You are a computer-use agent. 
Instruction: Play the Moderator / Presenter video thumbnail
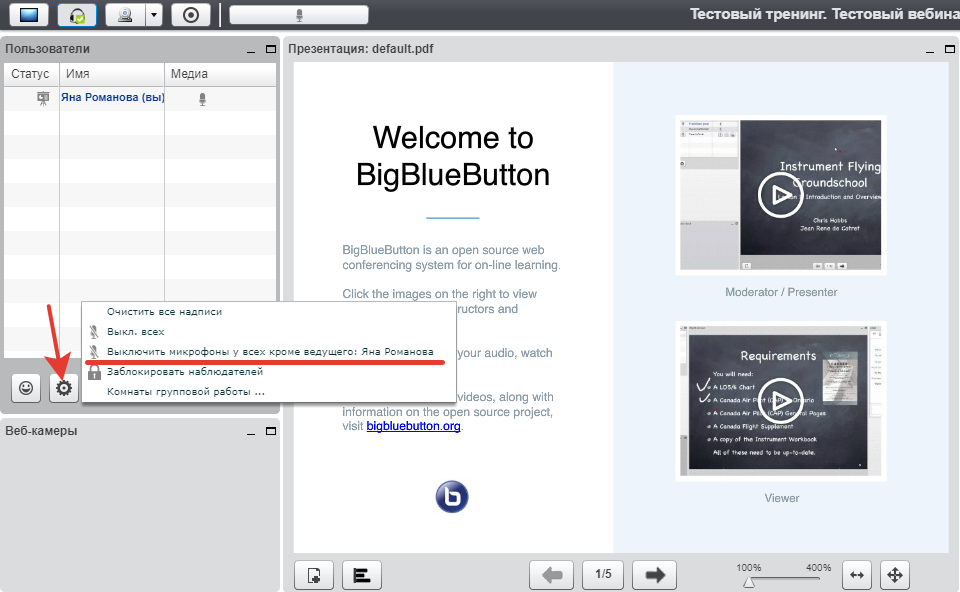(x=780, y=195)
